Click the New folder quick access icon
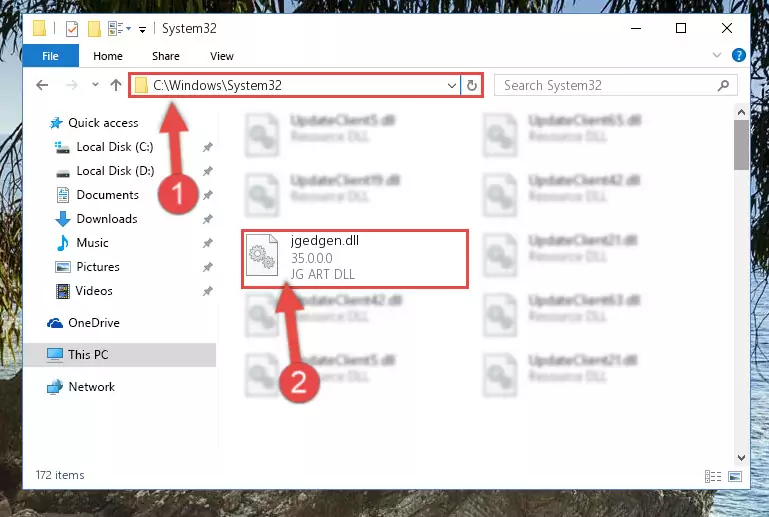Viewport: 769px width, 517px height. (94, 29)
